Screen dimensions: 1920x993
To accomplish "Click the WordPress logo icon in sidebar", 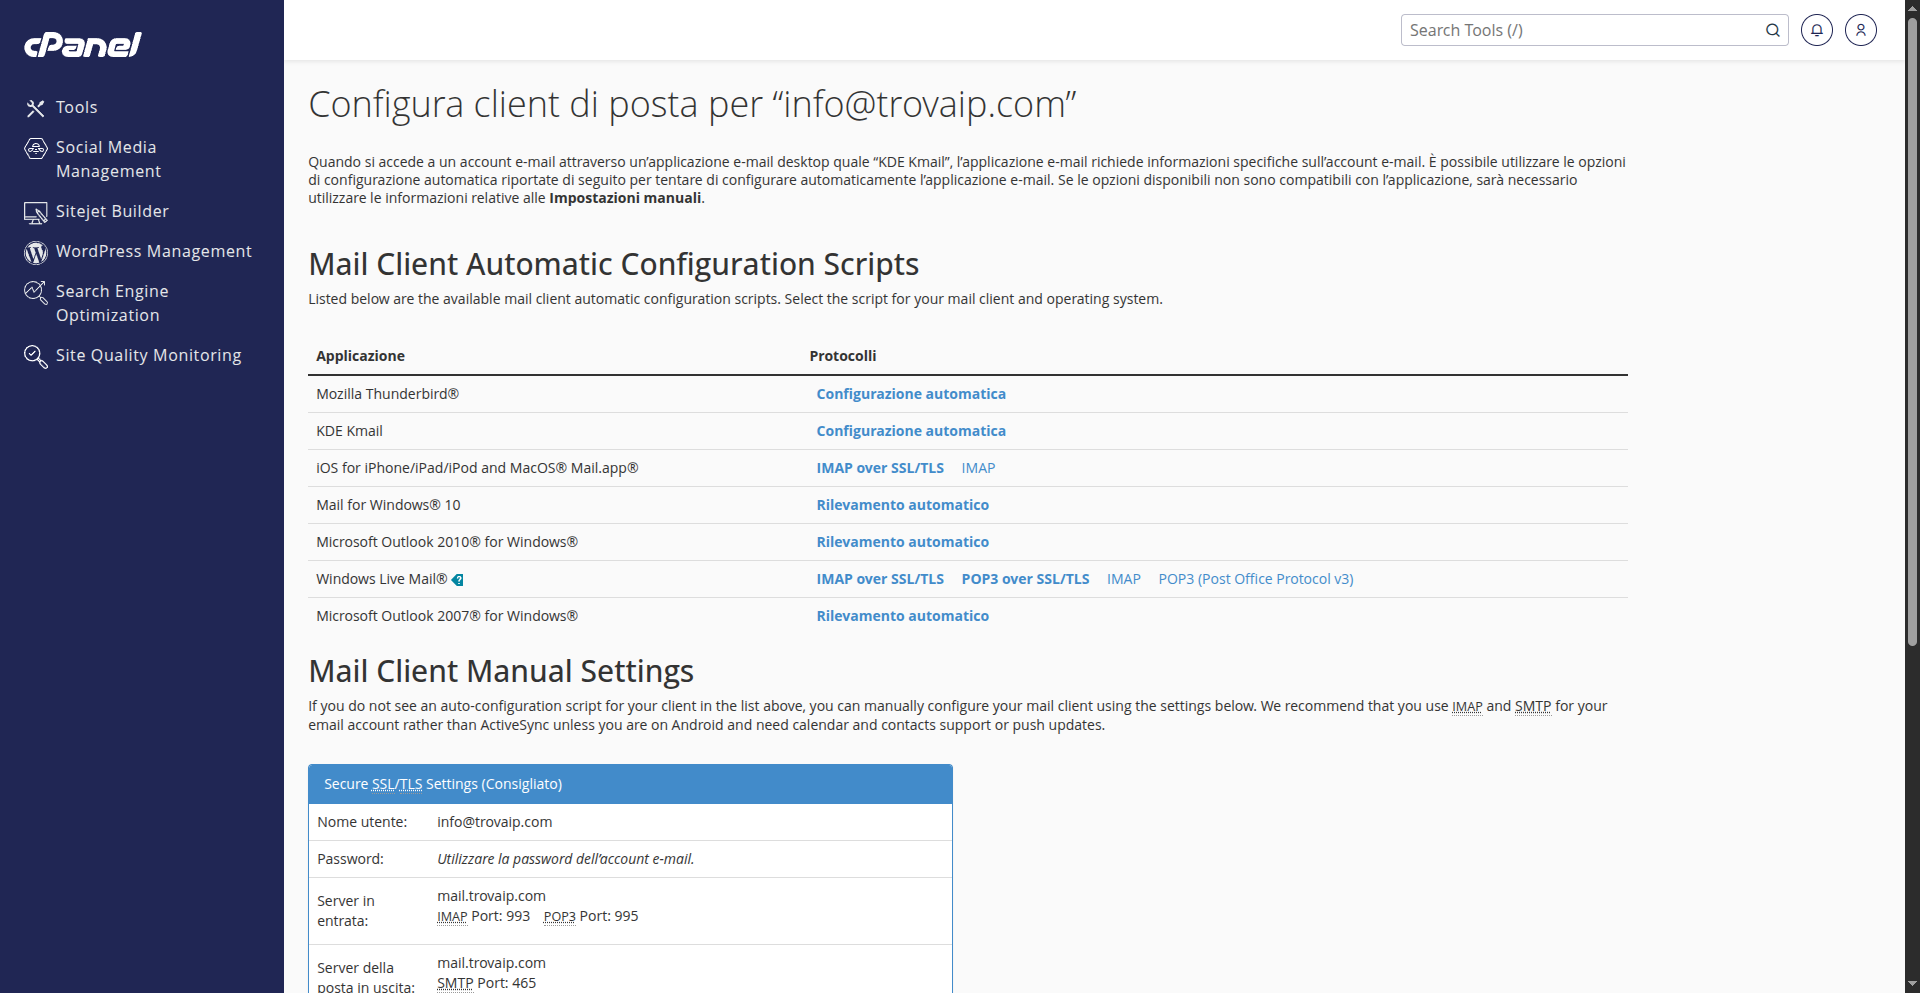I will coord(36,252).
